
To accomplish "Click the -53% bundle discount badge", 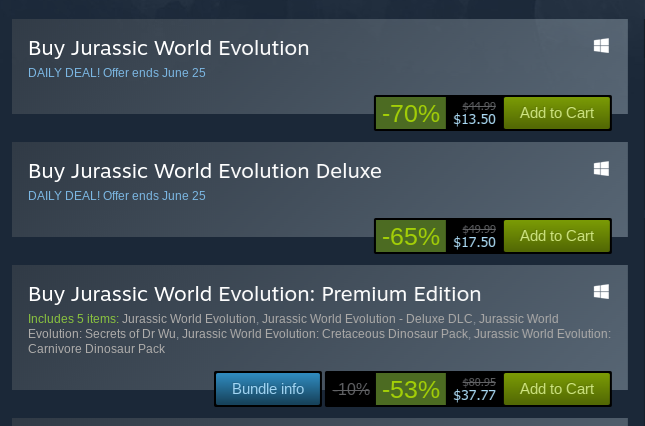I will click(x=411, y=389).
